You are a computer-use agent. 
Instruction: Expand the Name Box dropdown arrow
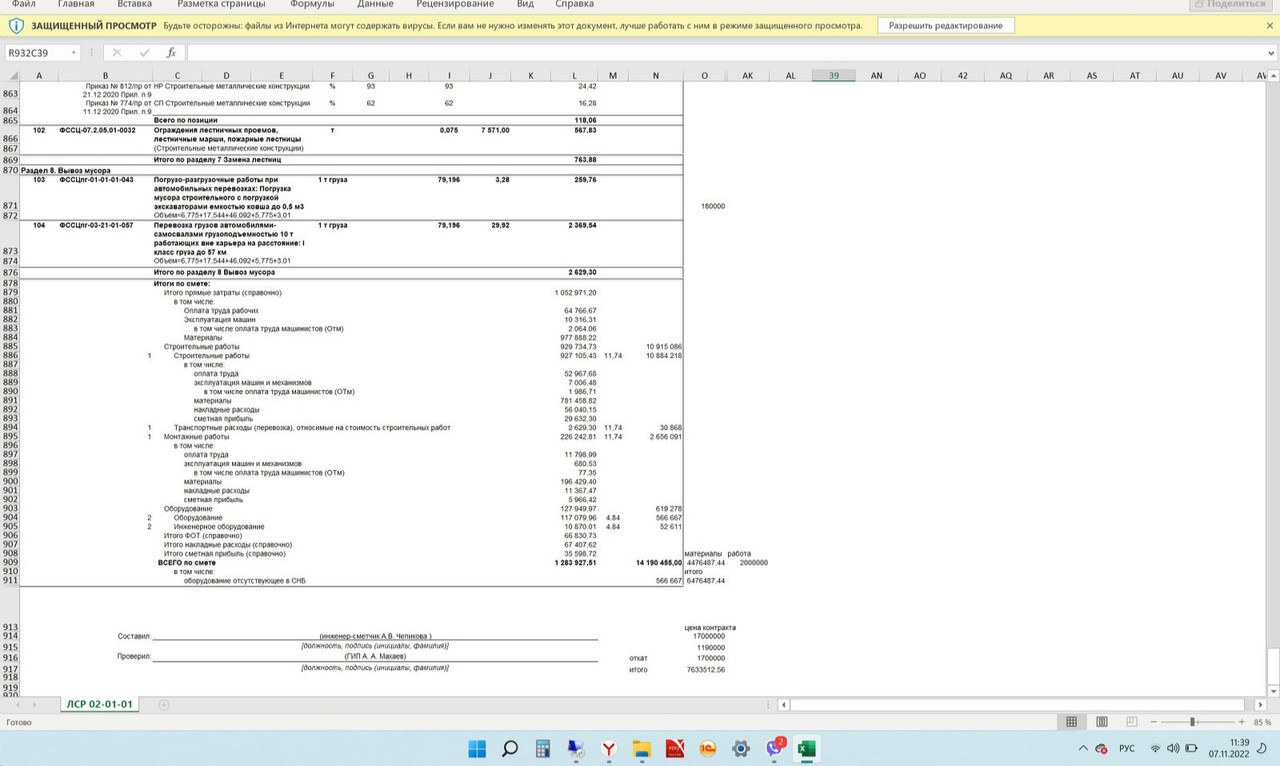[74, 53]
